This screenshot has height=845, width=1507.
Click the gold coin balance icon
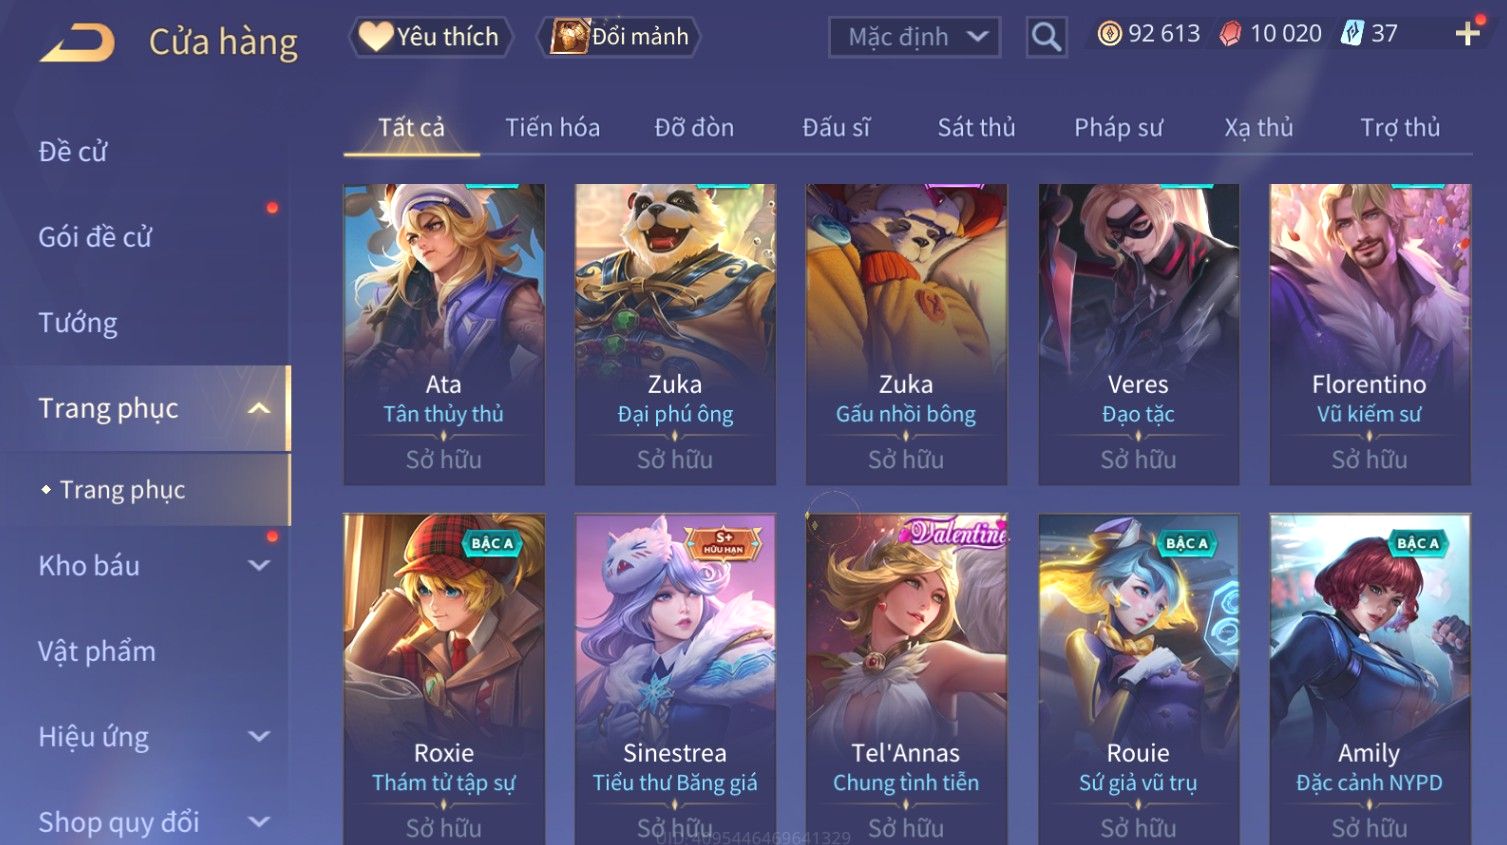coord(1109,34)
